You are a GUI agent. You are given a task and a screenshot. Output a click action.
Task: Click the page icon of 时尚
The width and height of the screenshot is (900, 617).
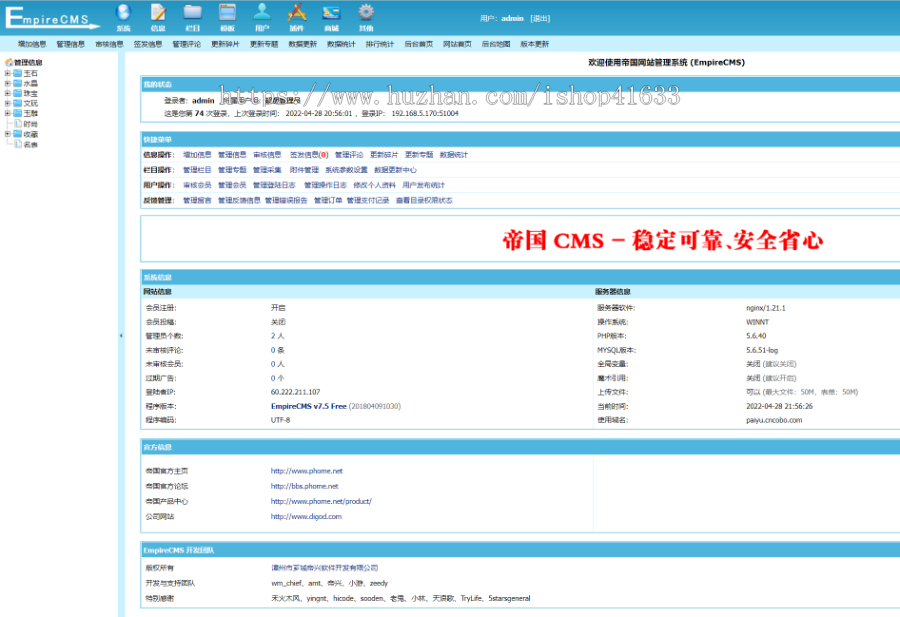coord(18,123)
